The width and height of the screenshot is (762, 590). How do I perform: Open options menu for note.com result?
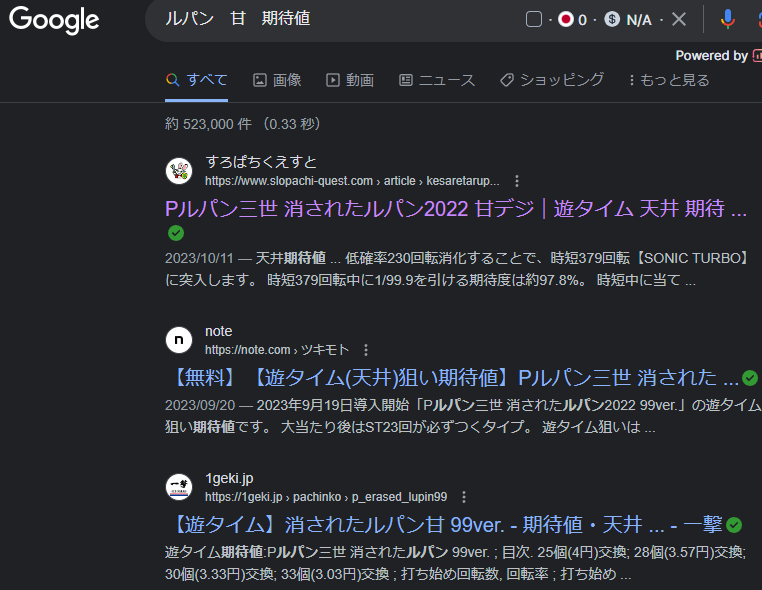click(x=366, y=350)
